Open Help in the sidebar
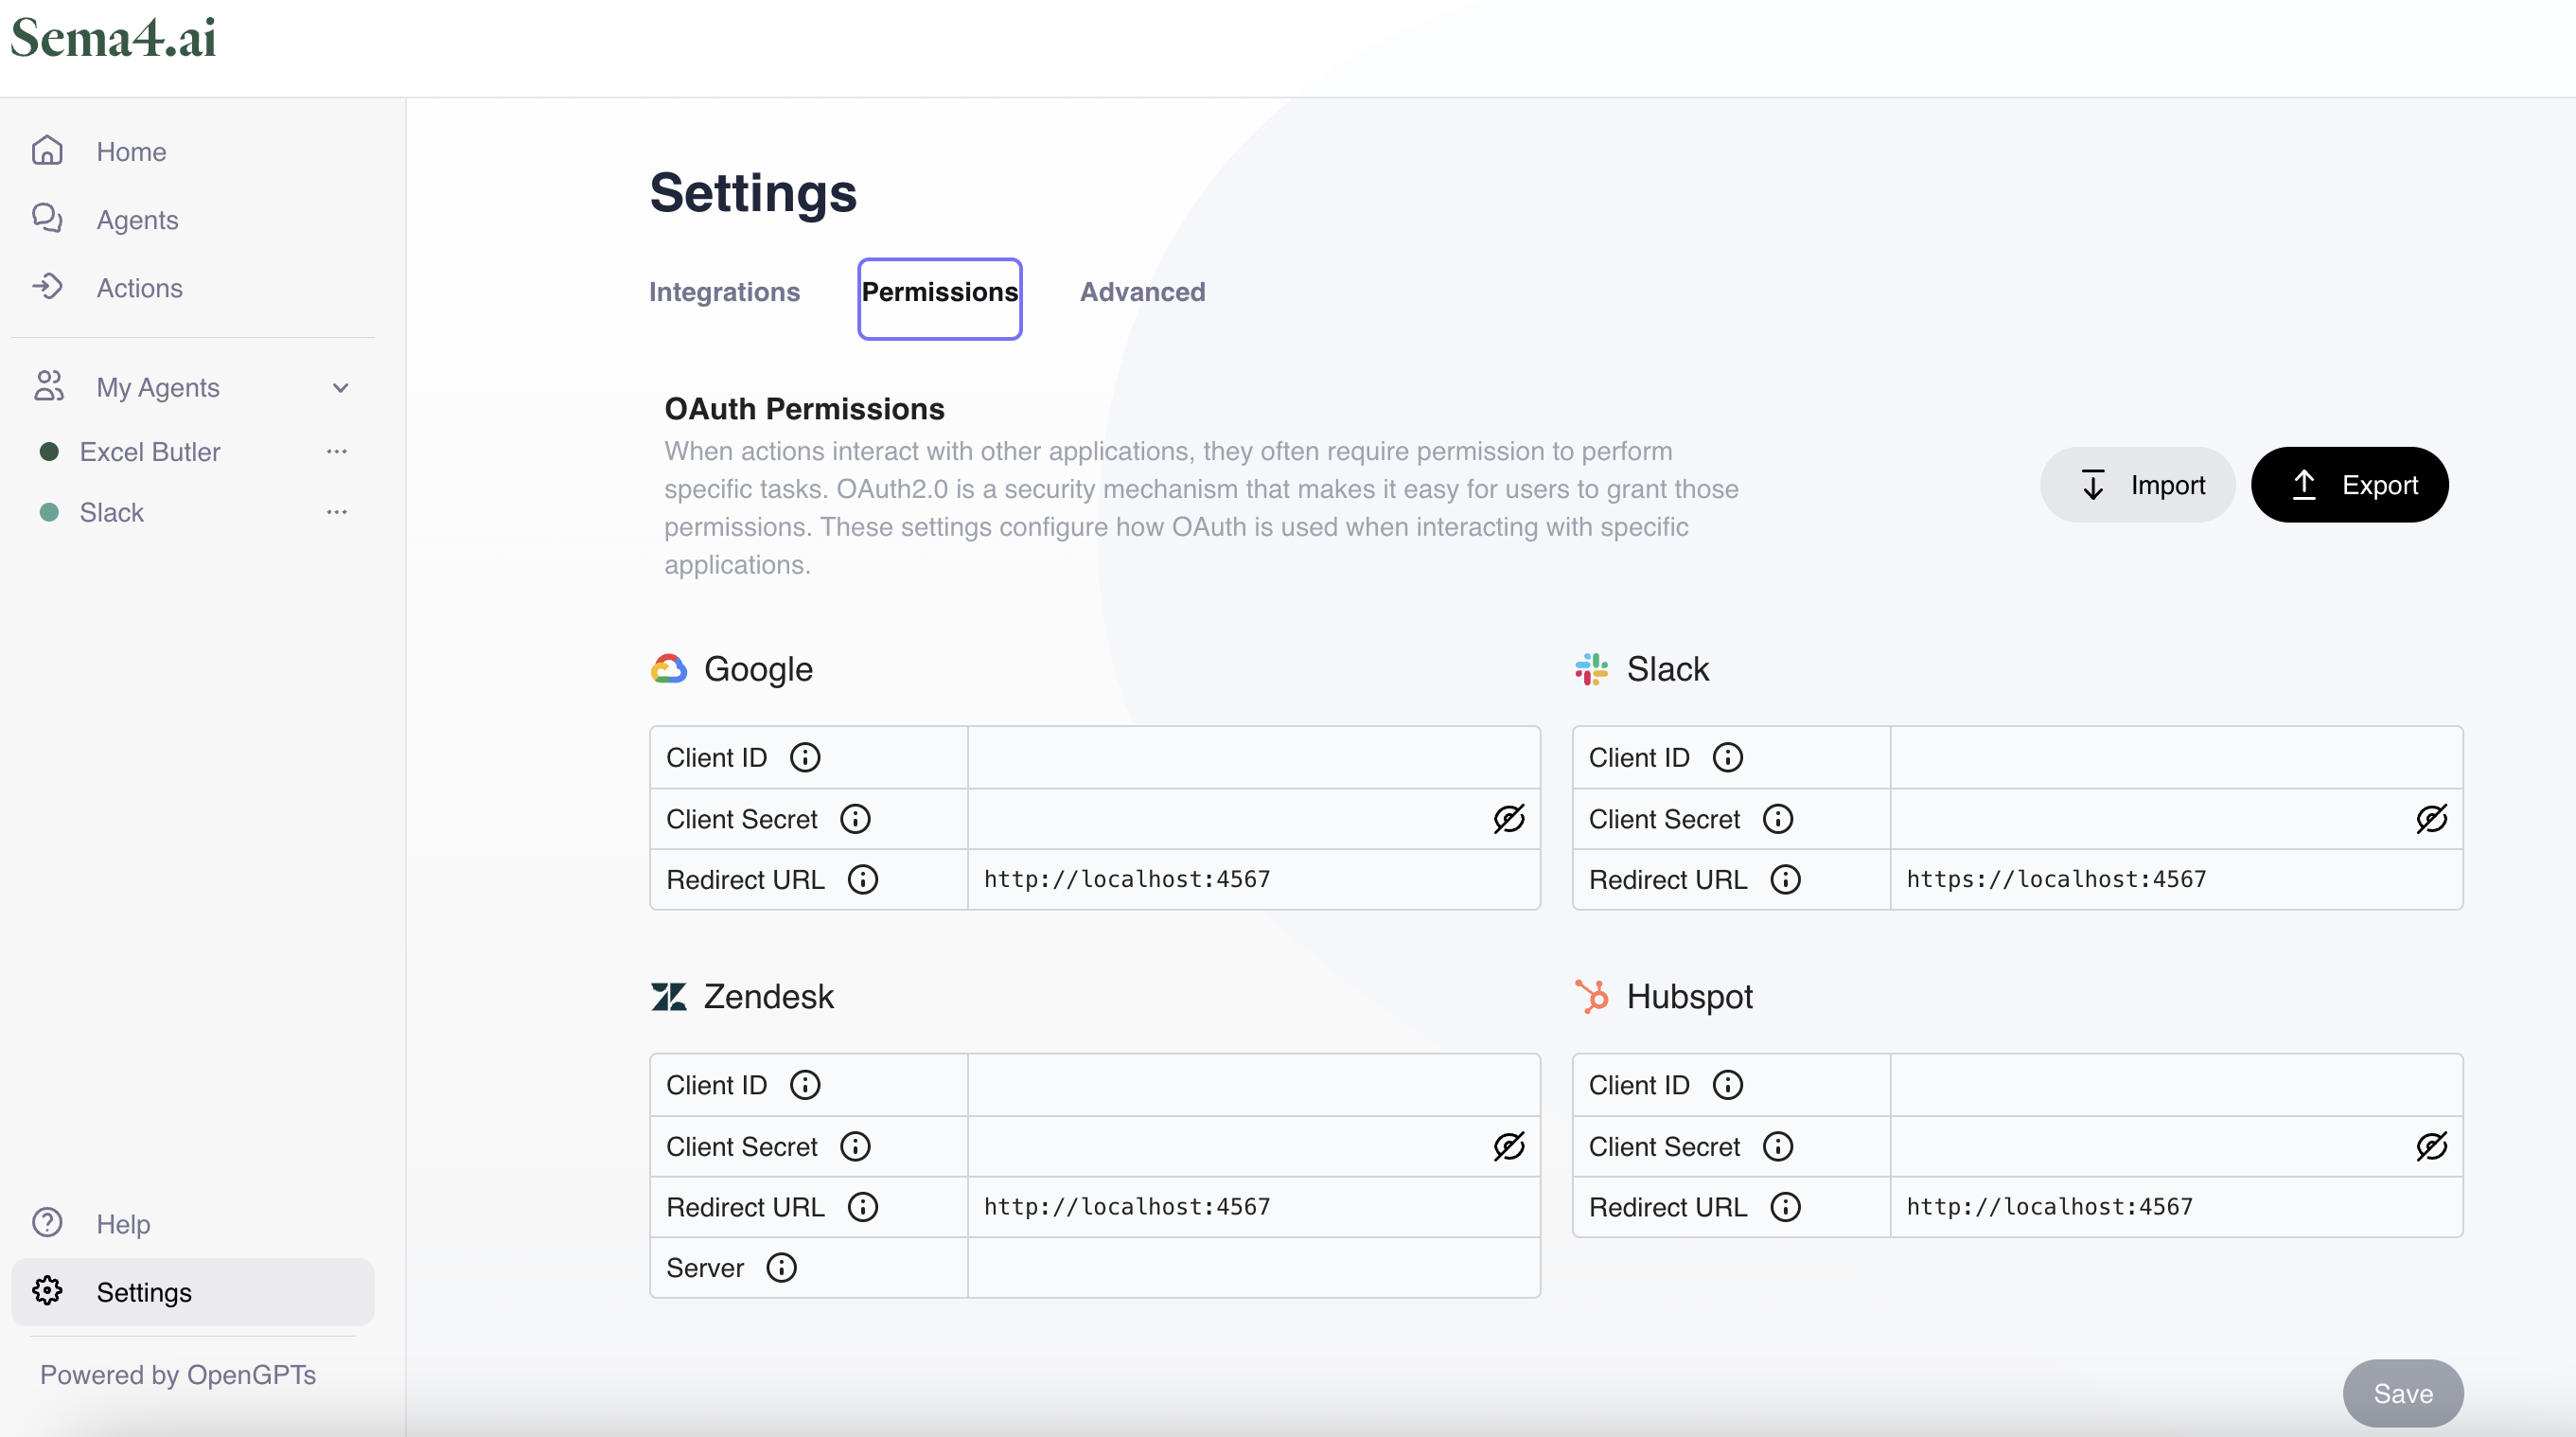2576x1437 pixels. click(193, 1223)
